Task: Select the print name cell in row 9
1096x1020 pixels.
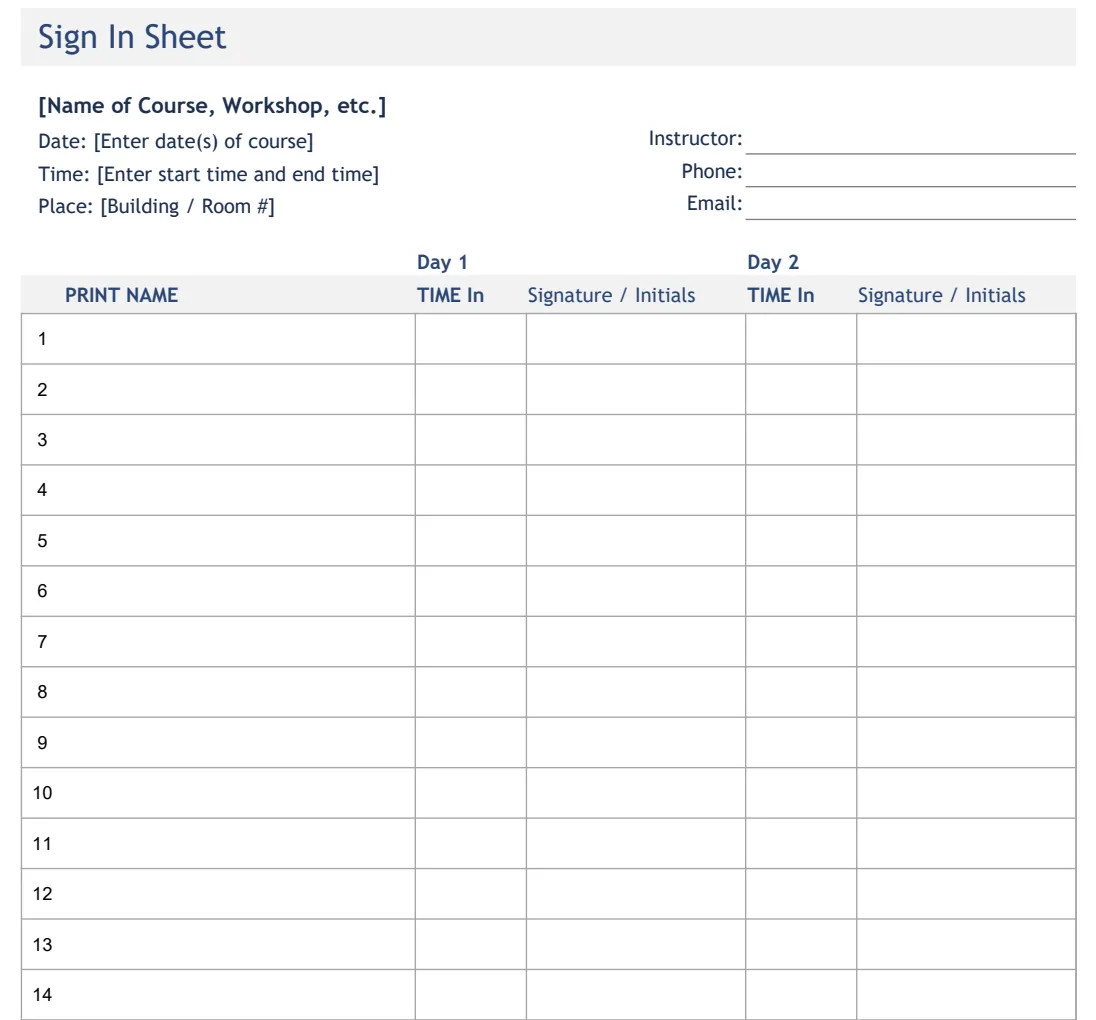Action: click(218, 742)
